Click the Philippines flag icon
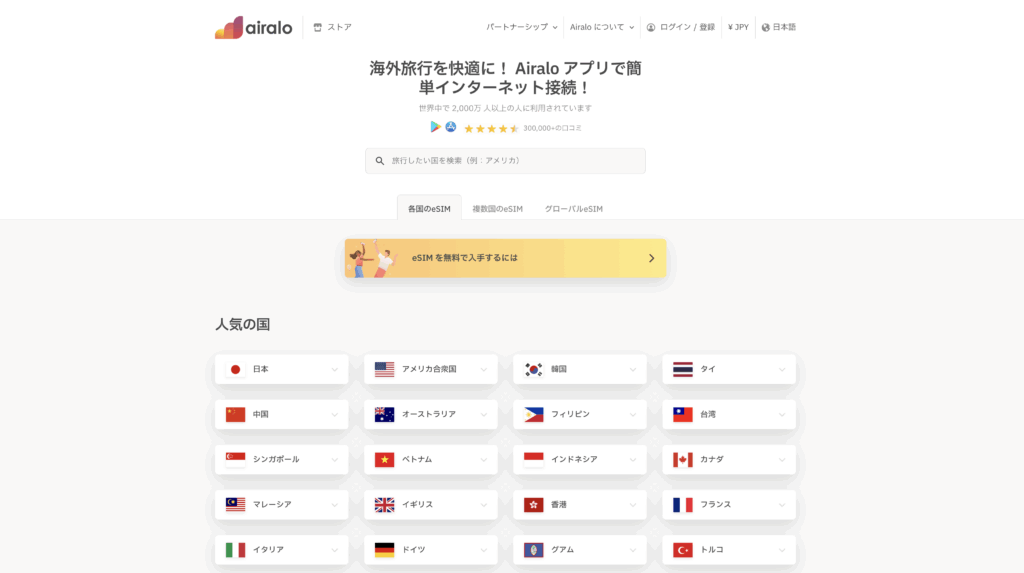This screenshot has width=1024, height=573. [534, 414]
